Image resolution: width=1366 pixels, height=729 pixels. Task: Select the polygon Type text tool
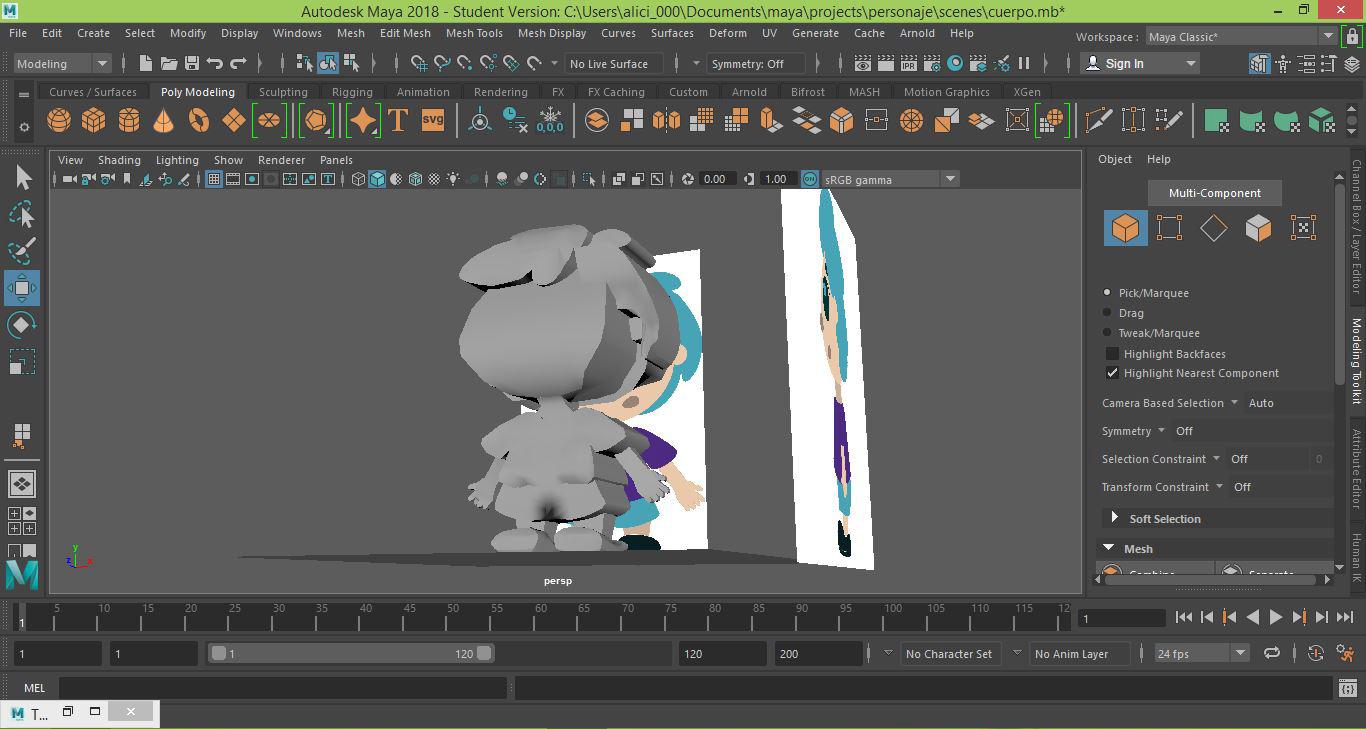pos(398,121)
